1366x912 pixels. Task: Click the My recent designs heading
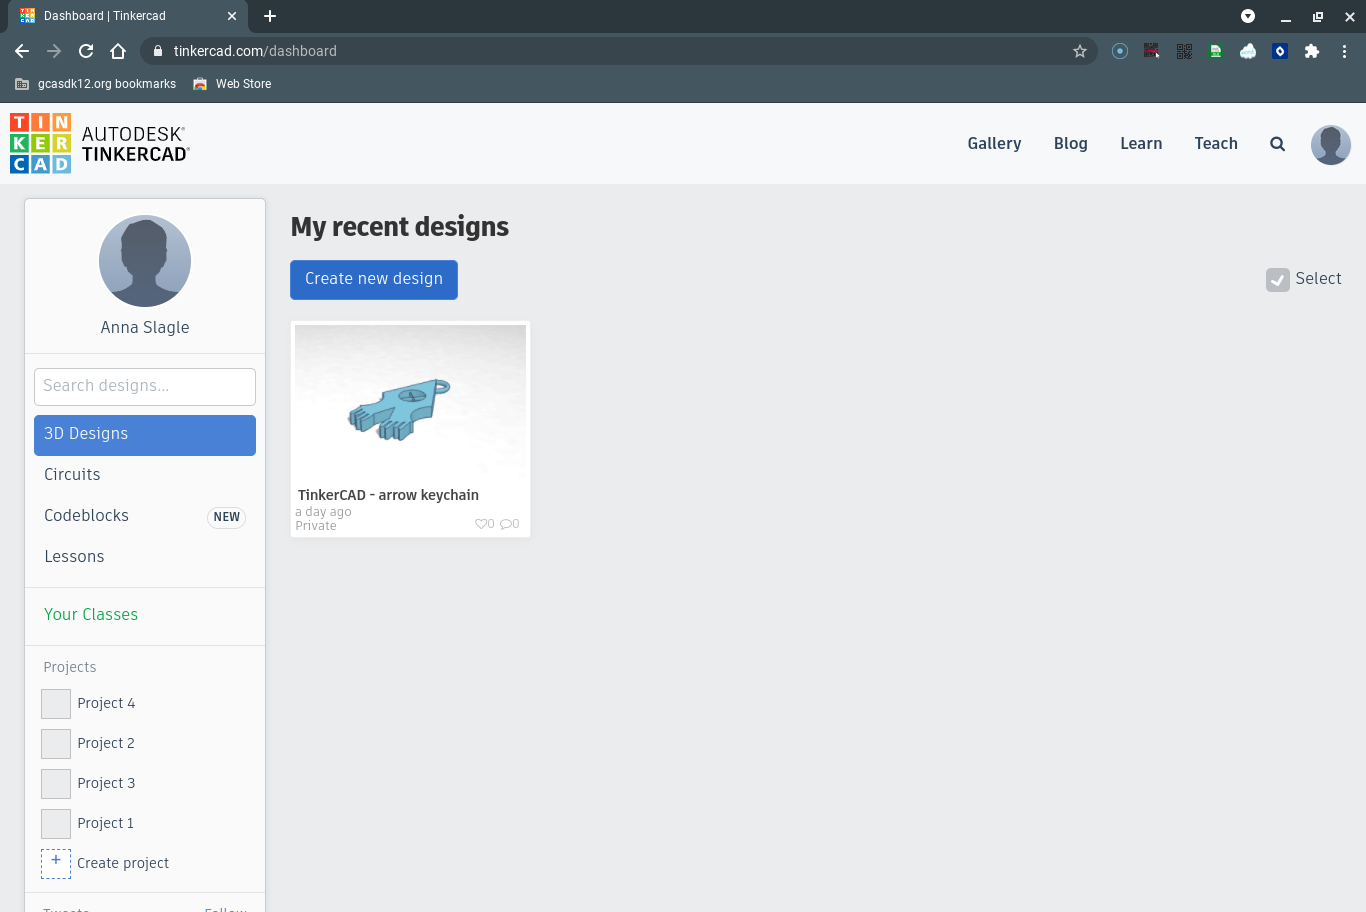400,228
